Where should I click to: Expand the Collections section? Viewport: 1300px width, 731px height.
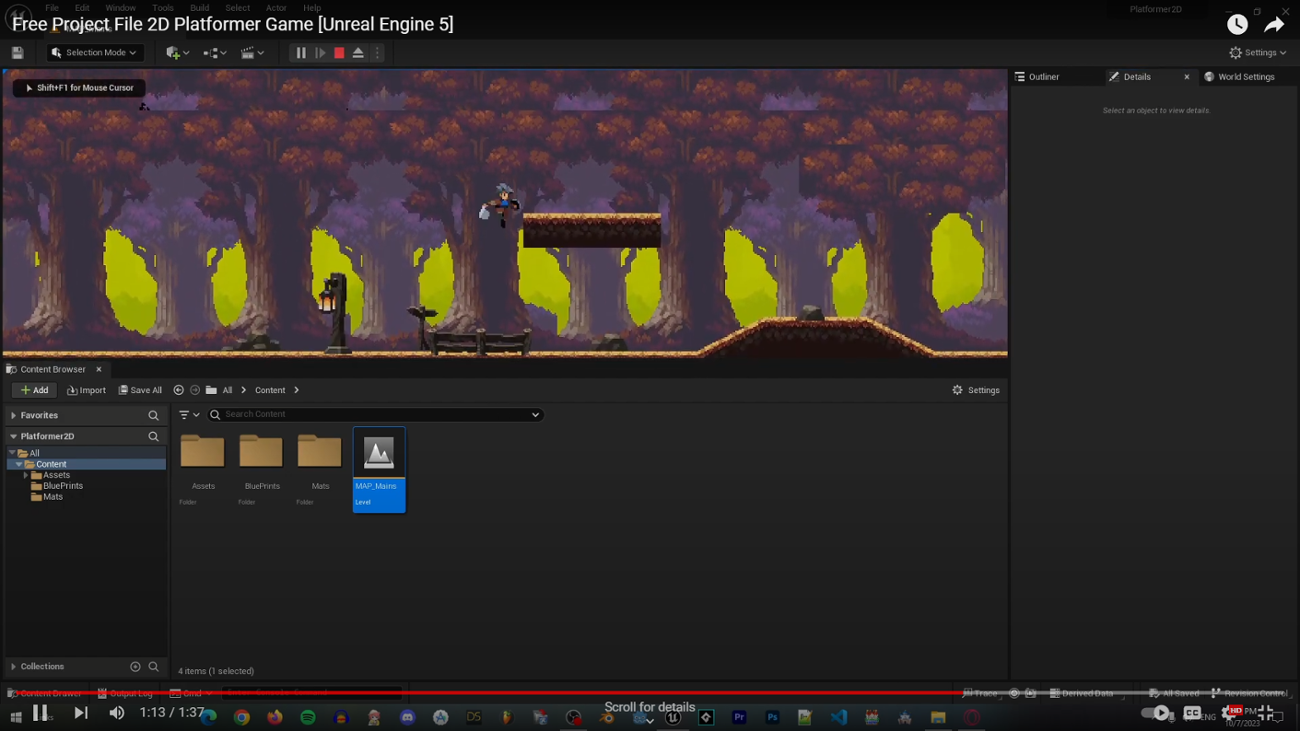tap(13, 667)
